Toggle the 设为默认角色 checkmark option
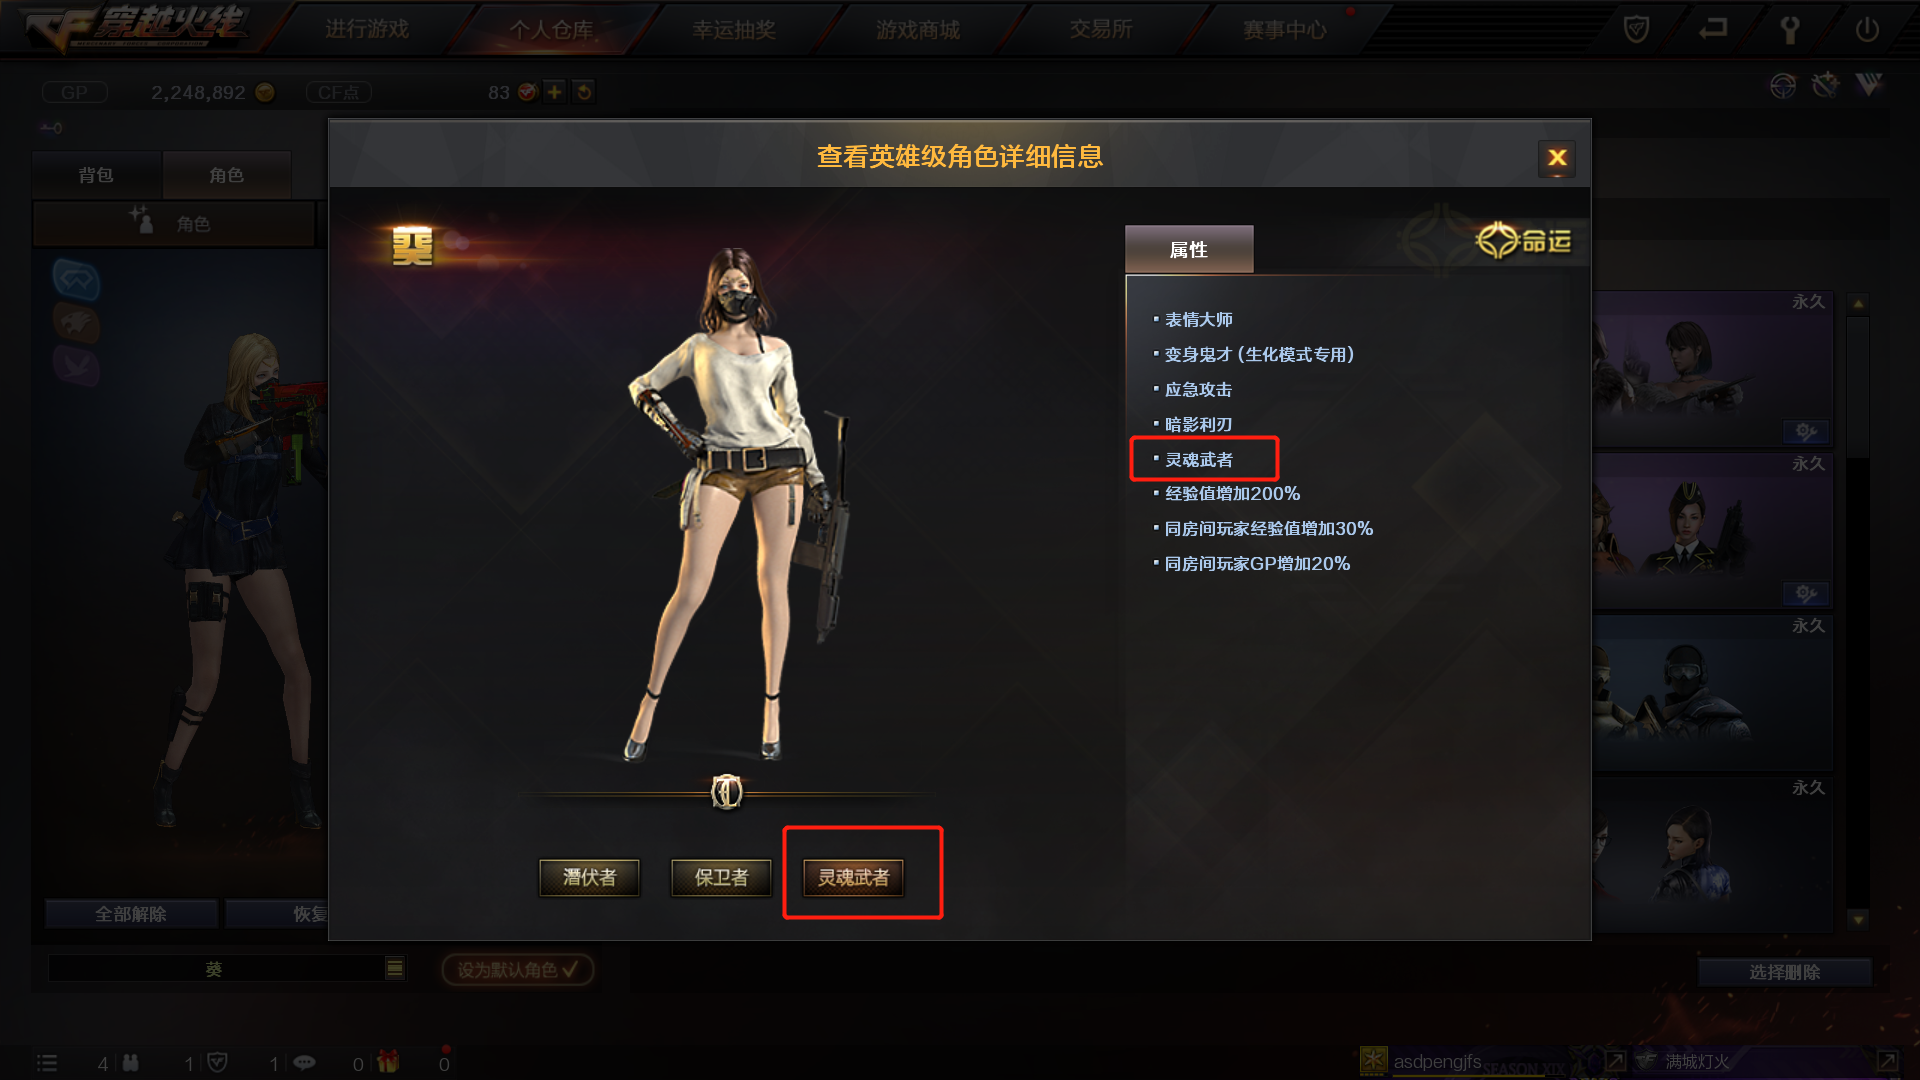 (518, 969)
